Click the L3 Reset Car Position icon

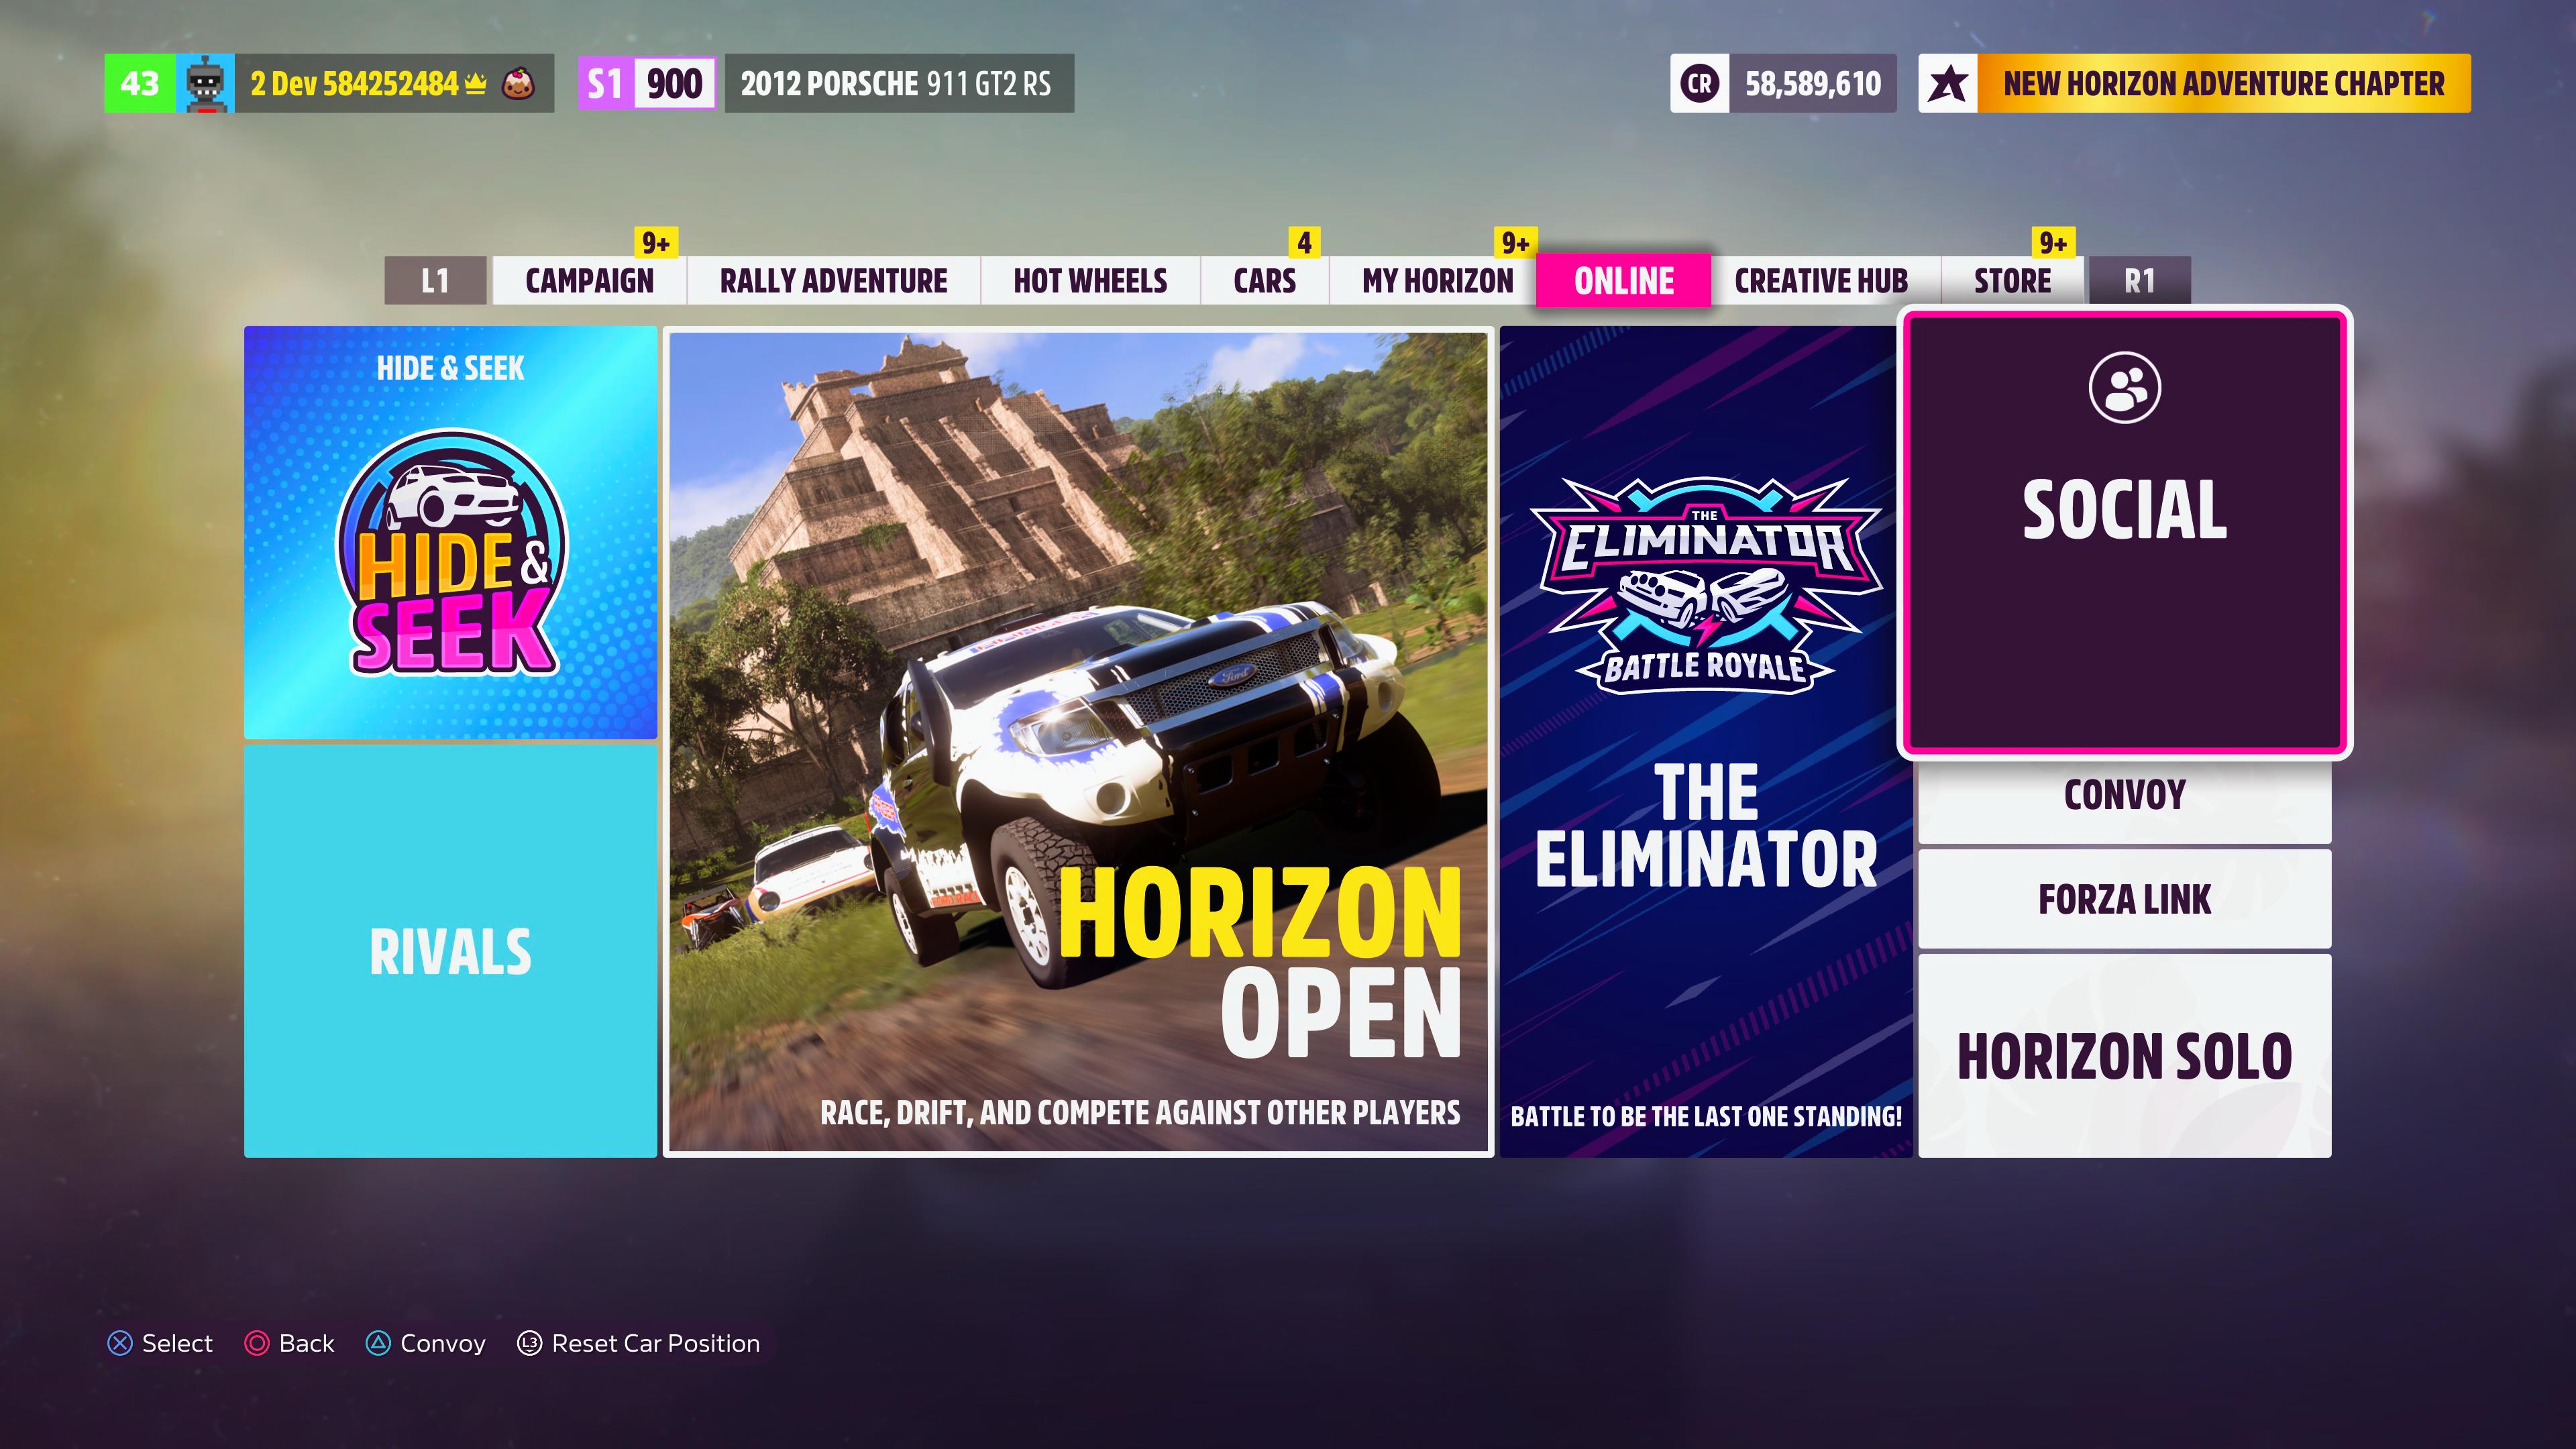pos(530,1343)
